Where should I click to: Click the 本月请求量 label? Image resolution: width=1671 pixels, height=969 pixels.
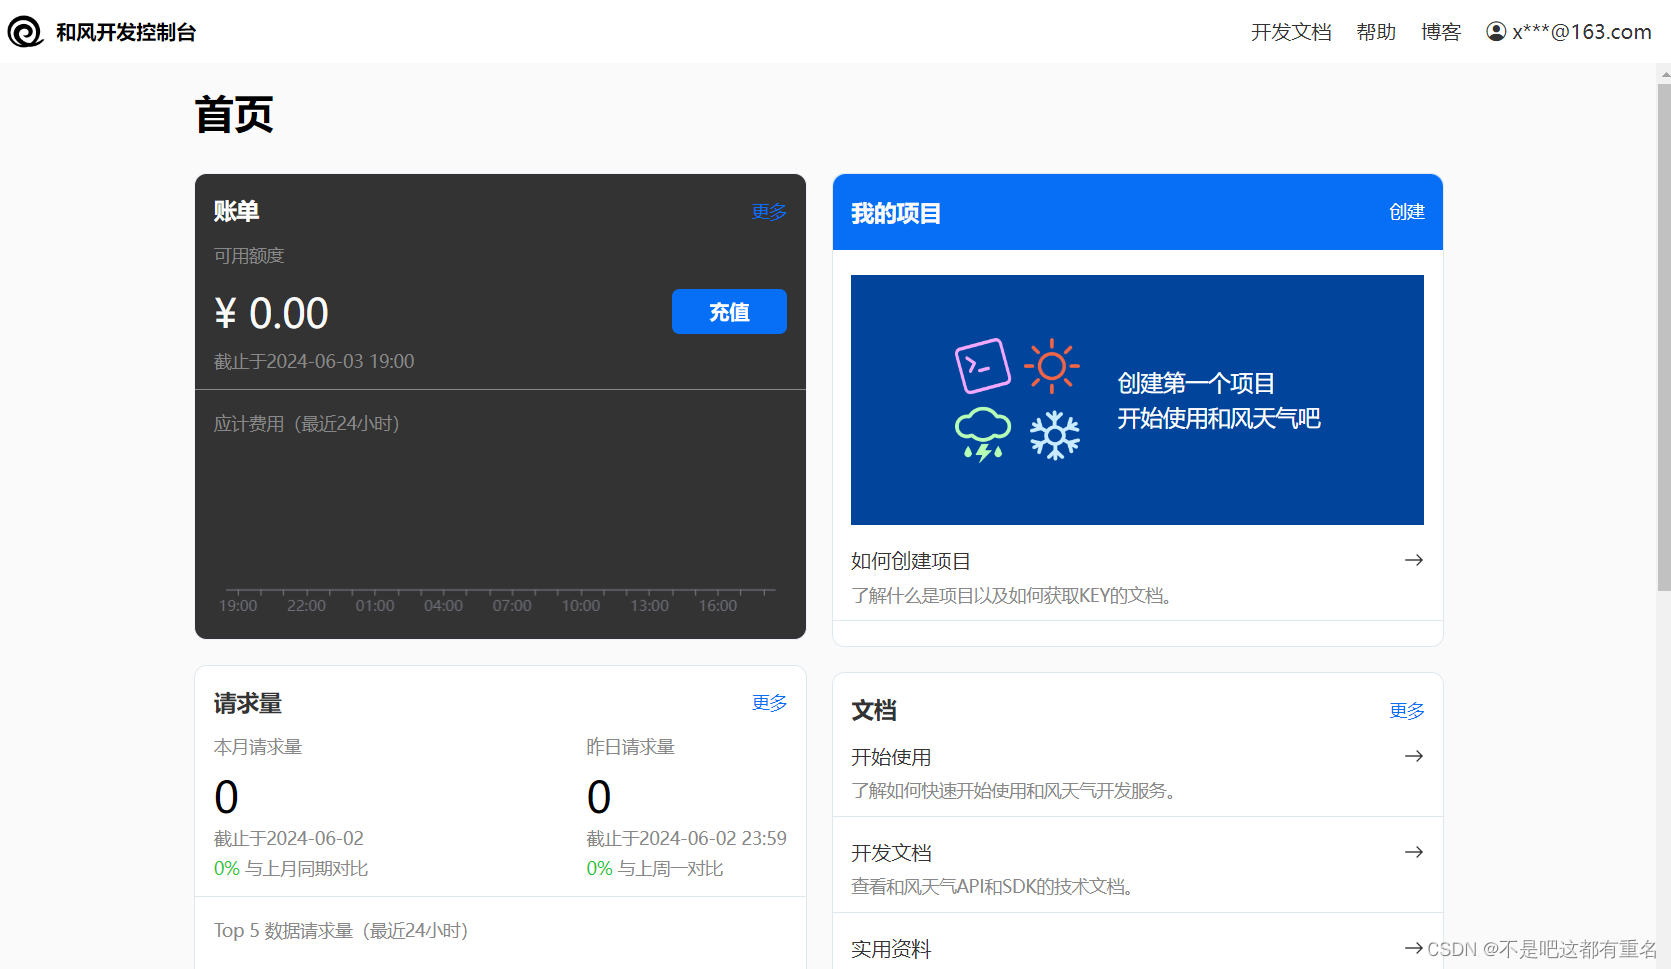(x=258, y=747)
